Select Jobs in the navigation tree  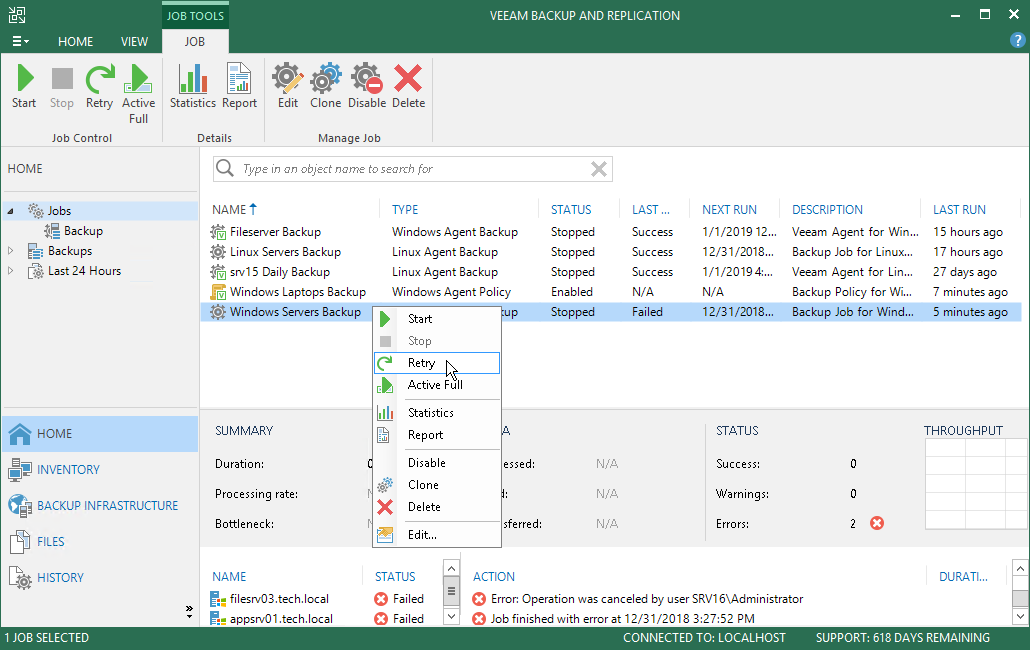pos(59,211)
